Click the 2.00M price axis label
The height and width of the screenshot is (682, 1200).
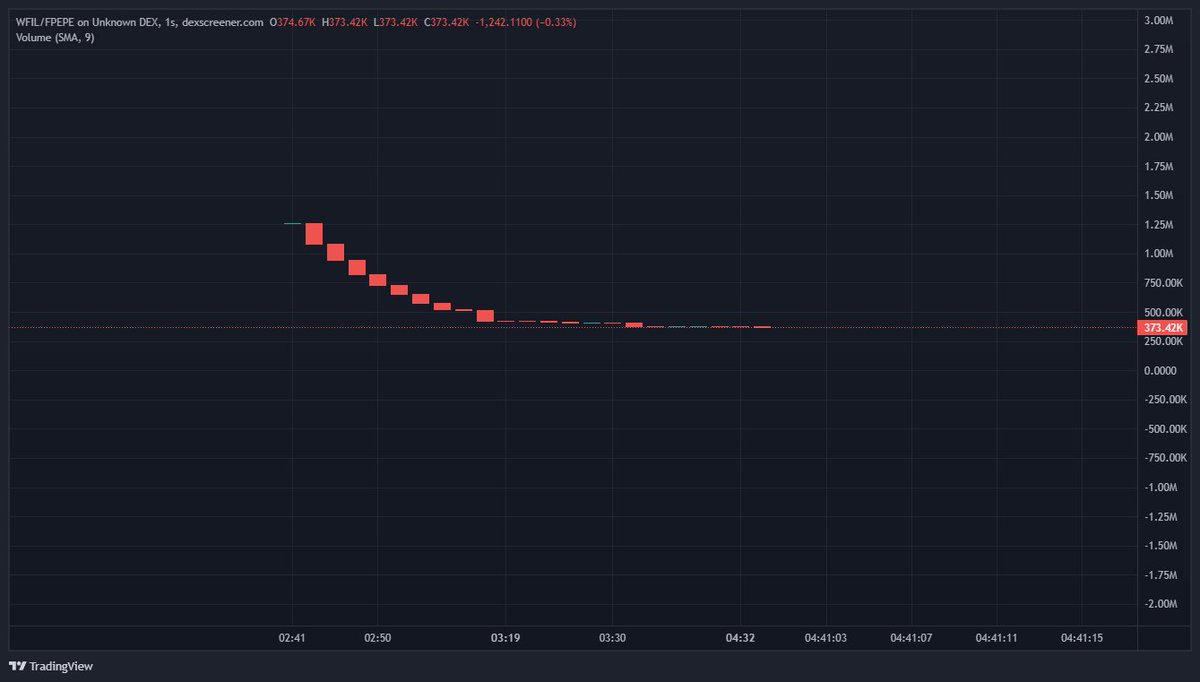pyautogui.click(x=1158, y=137)
